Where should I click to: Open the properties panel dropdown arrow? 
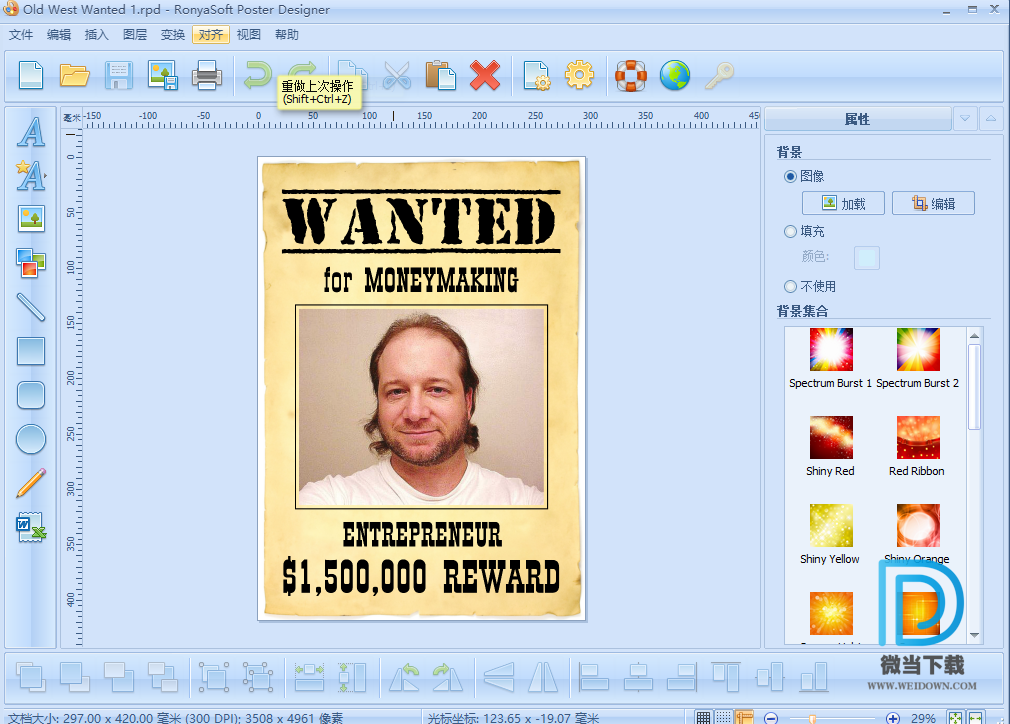tap(965, 119)
